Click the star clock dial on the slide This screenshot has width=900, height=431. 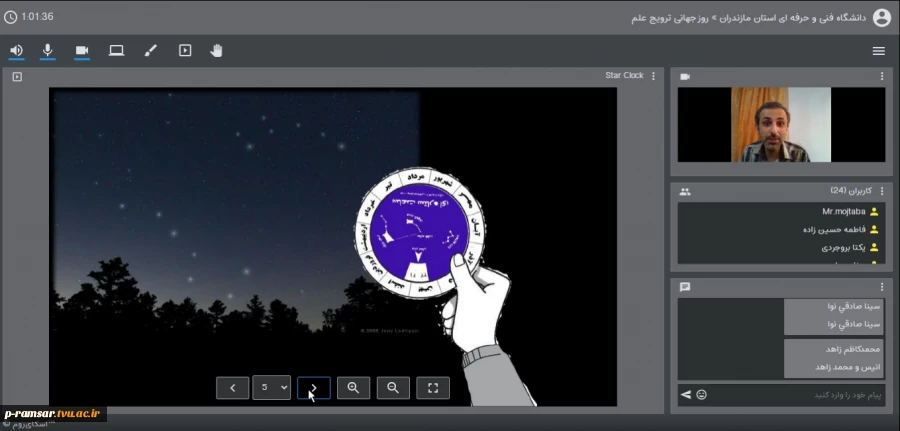click(419, 234)
